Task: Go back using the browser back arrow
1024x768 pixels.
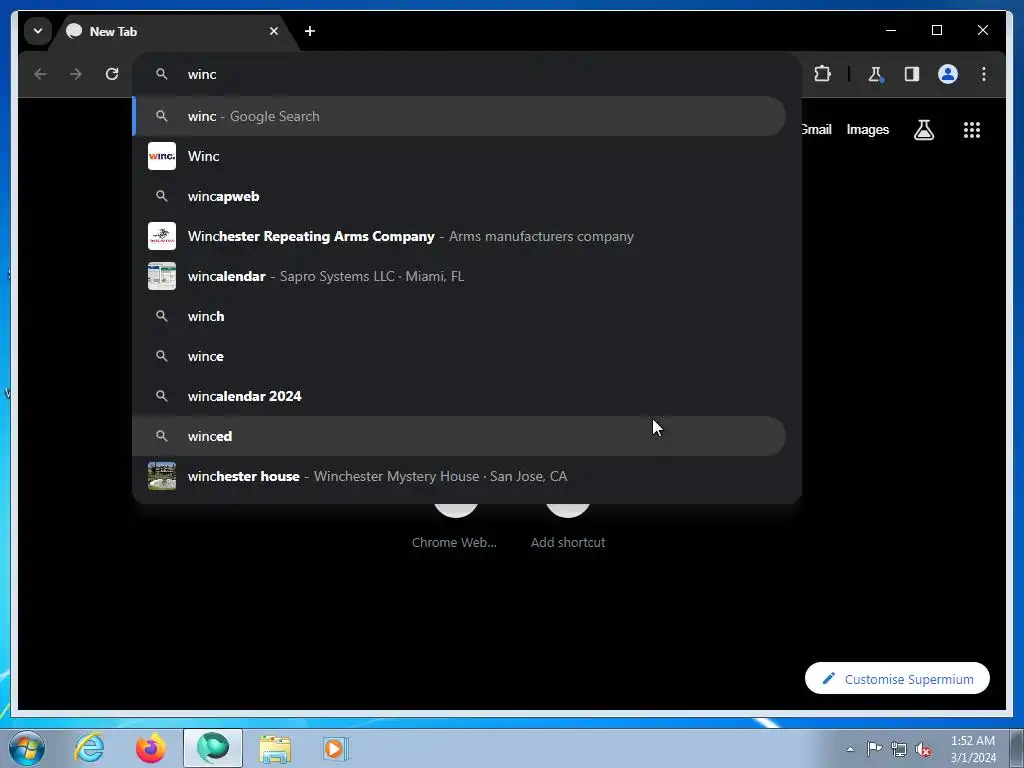Action: point(40,74)
